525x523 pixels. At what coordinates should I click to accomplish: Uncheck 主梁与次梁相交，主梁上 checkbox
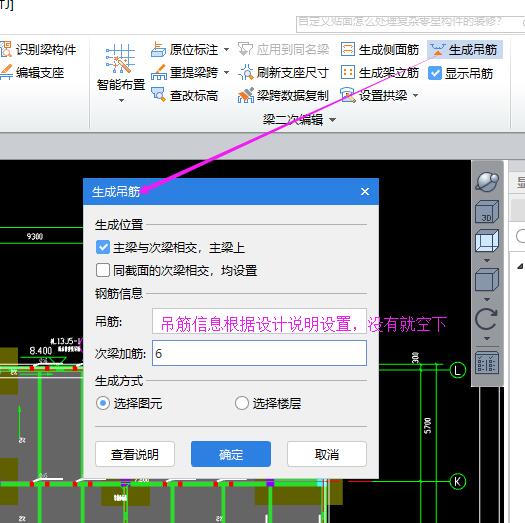click(x=102, y=247)
